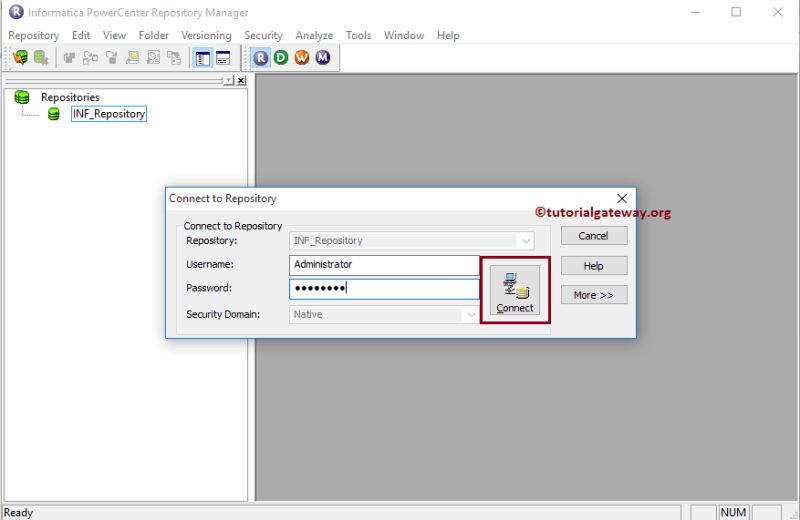
Task: Select the Repositories tree node
Action: [70, 97]
